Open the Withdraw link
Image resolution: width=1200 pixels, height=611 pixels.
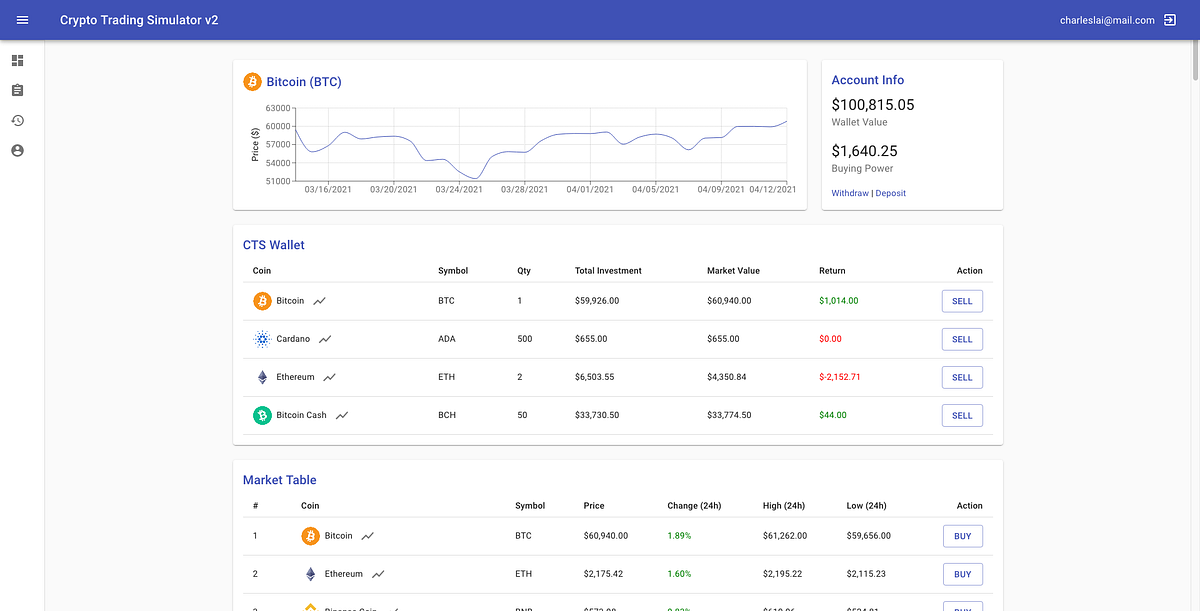849,192
